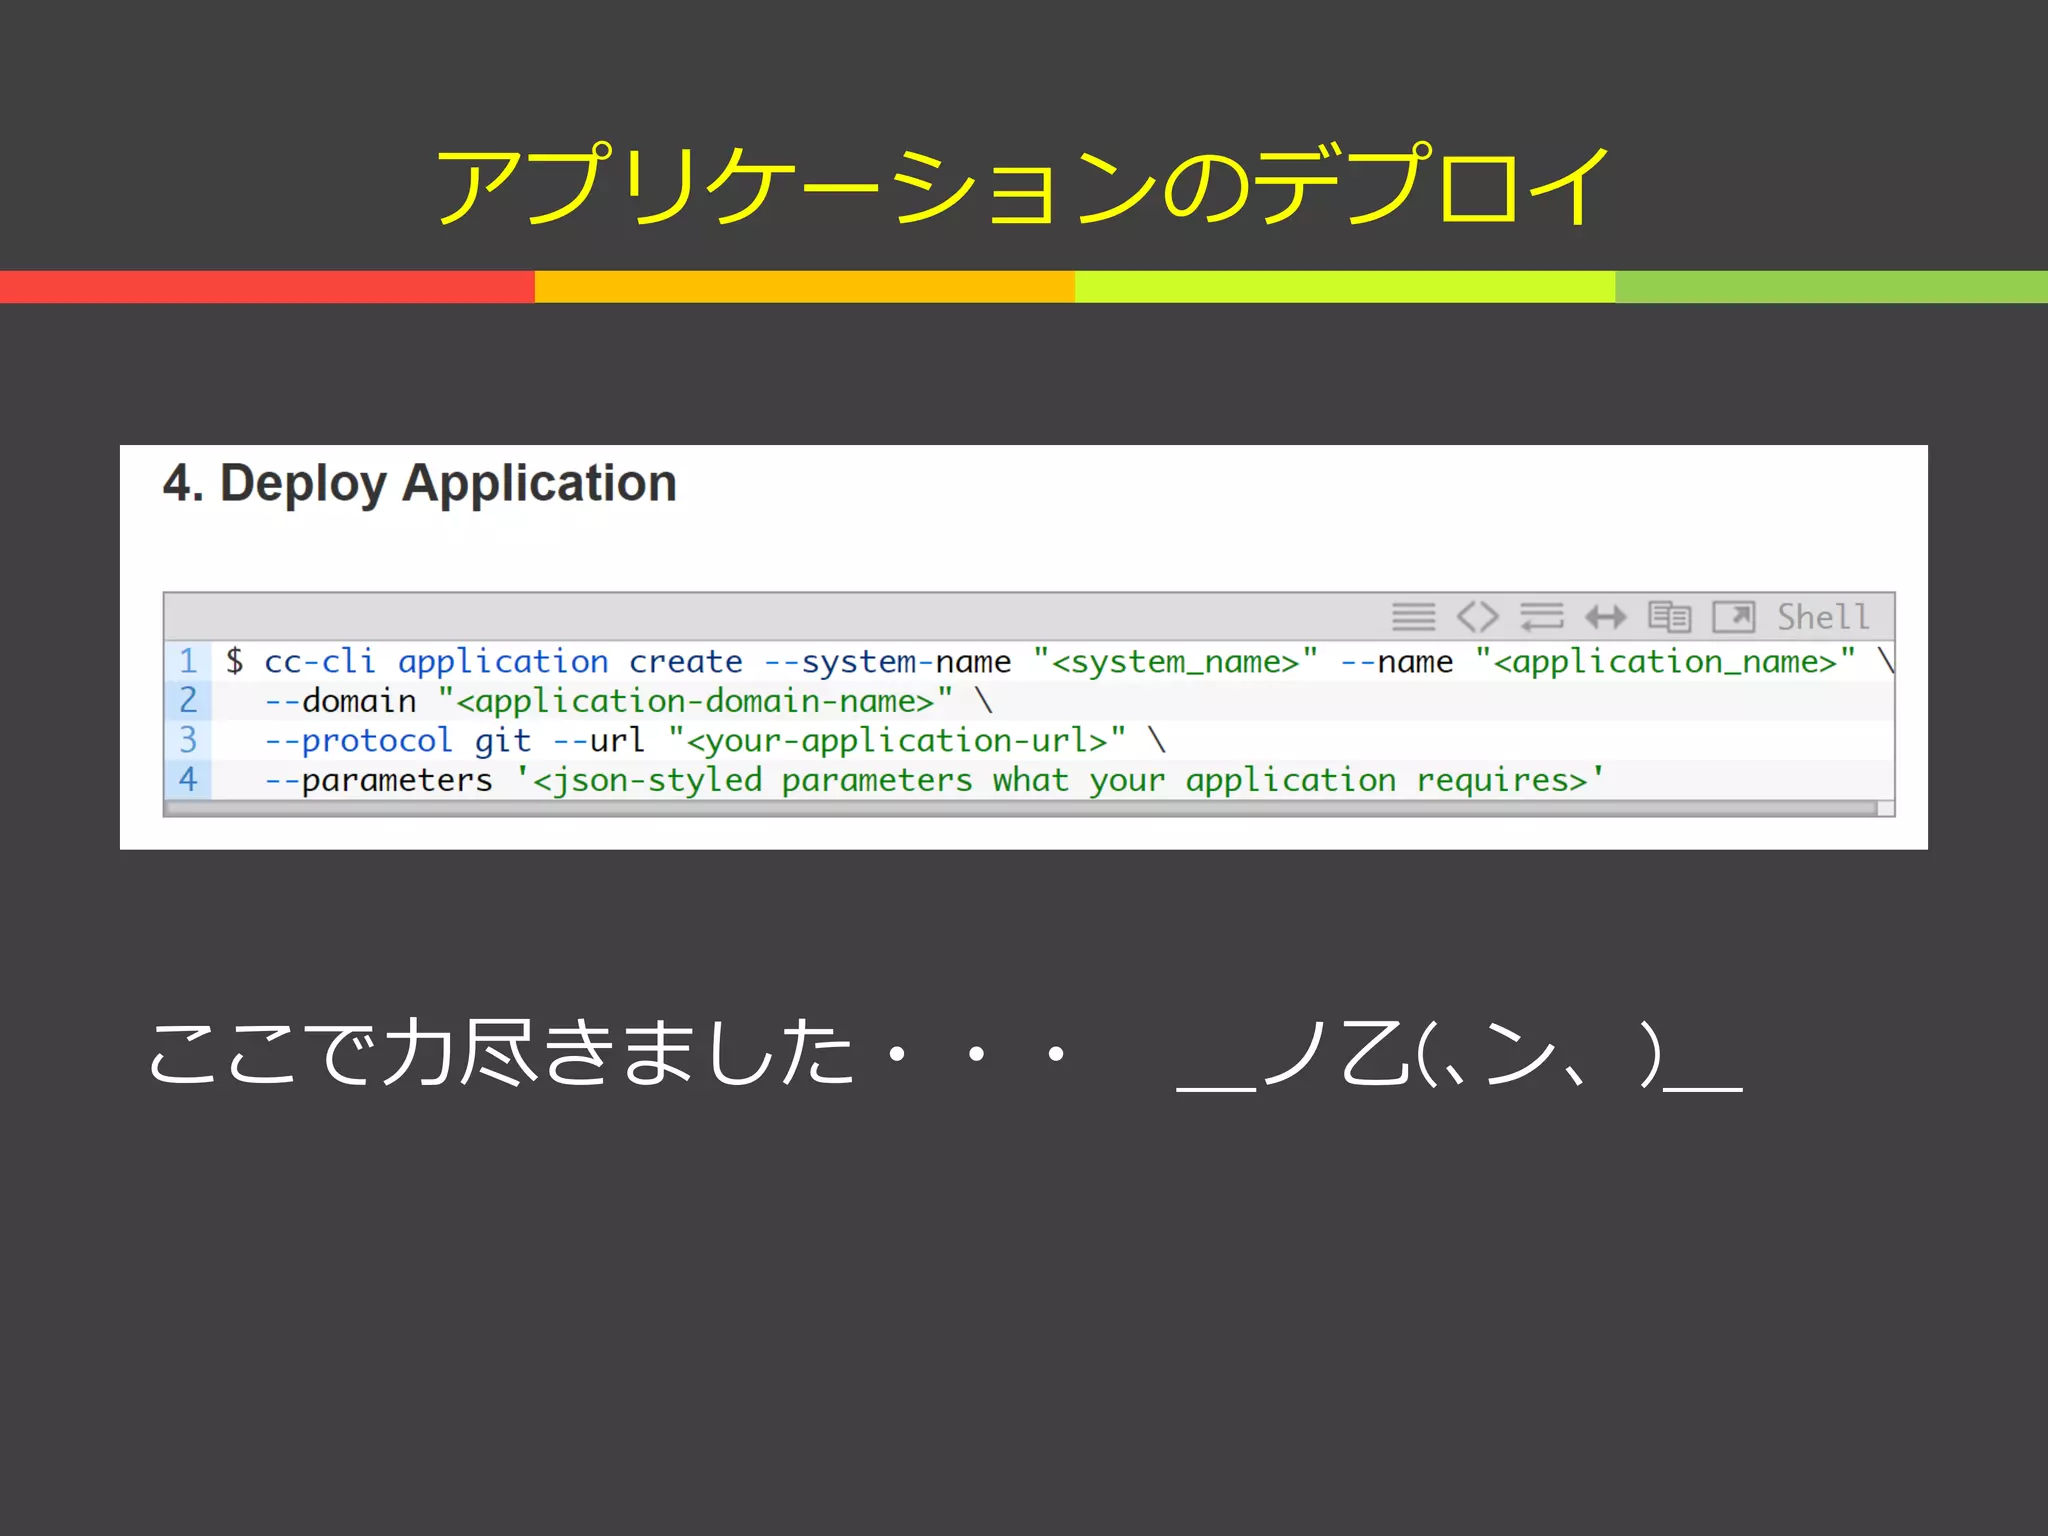The image size is (2048, 1536).
Task: Click the '4. Deploy Application' heading
Action: [x=420, y=484]
